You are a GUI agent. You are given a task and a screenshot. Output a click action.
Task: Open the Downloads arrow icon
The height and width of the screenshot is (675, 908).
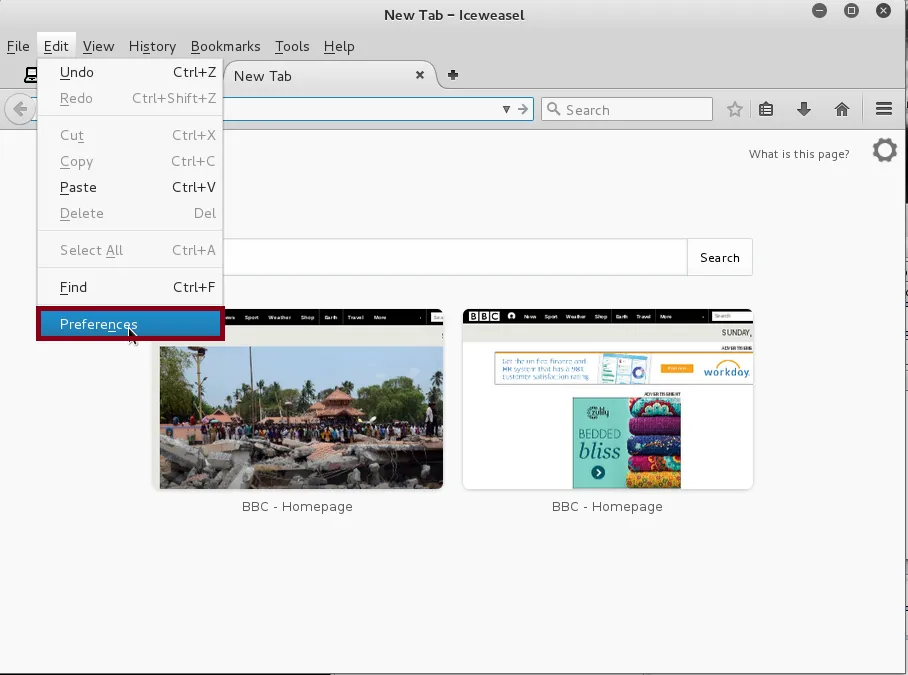click(x=803, y=109)
